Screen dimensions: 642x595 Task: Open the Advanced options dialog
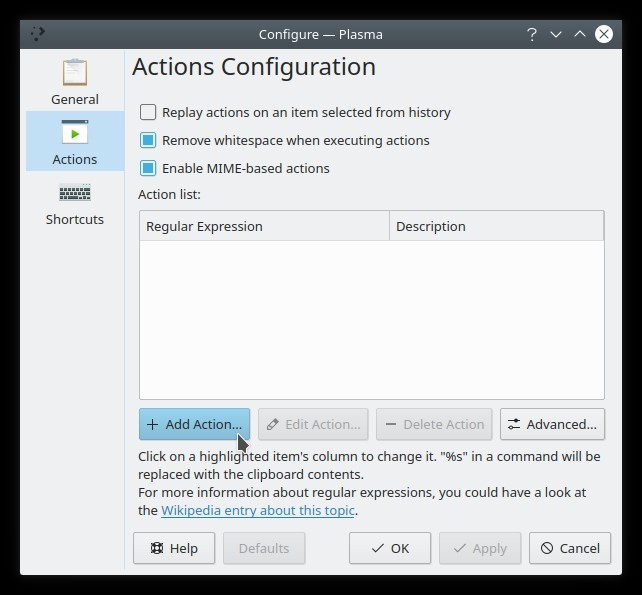(552, 424)
